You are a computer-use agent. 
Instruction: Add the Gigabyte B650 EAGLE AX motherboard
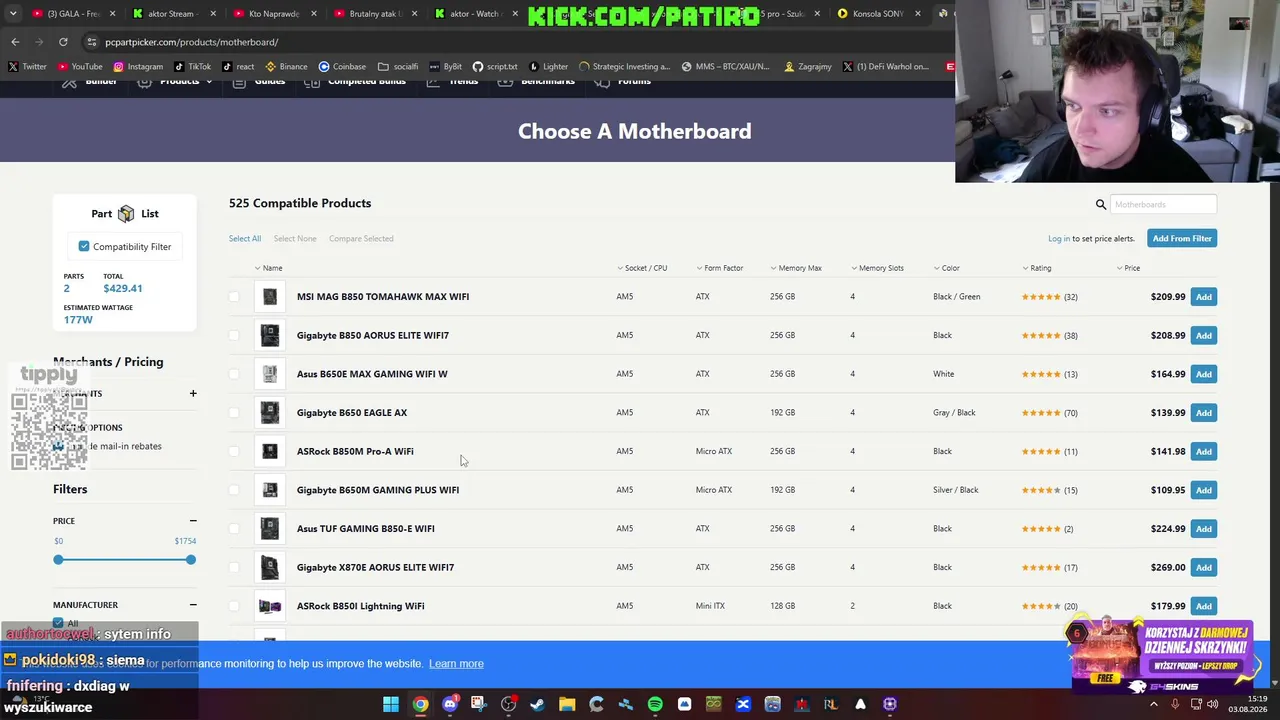1204,413
